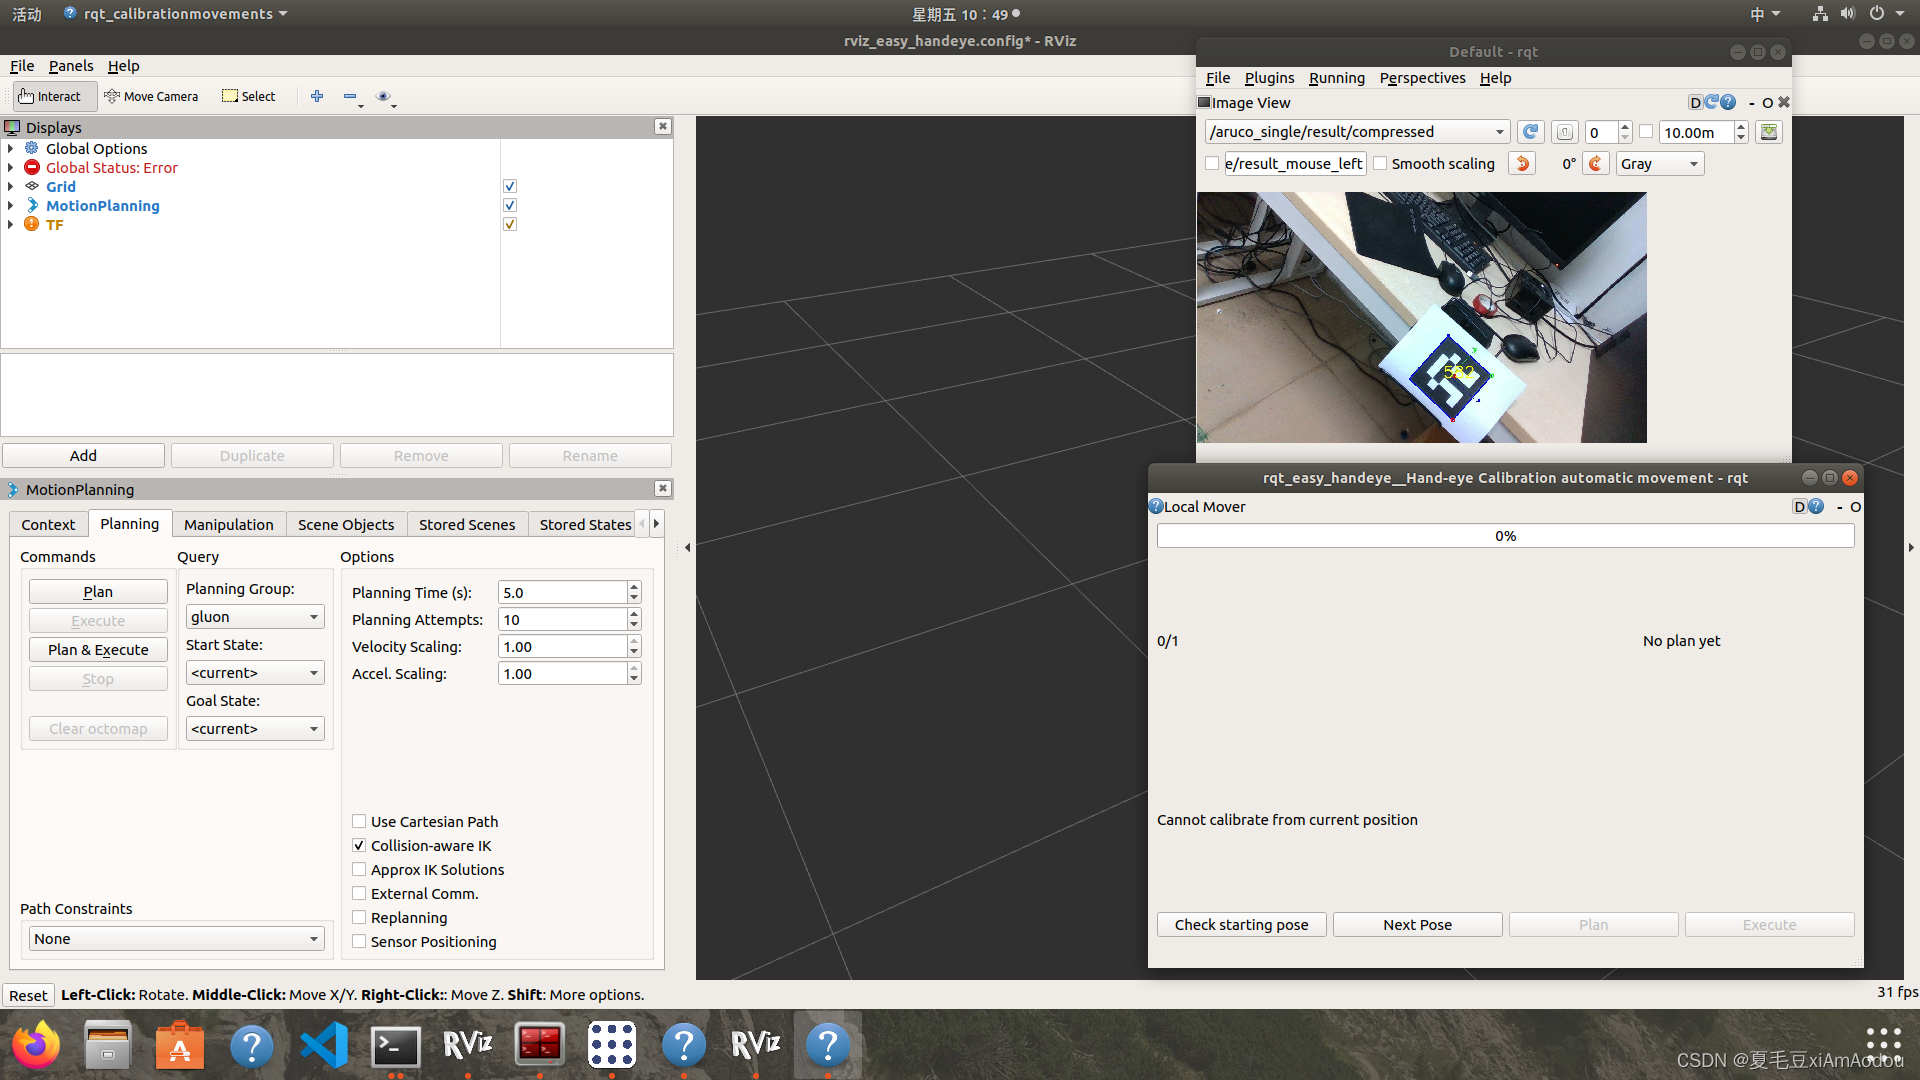Click the Planning Time field
The width and height of the screenshot is (1920, 1080).
(562, 593)
